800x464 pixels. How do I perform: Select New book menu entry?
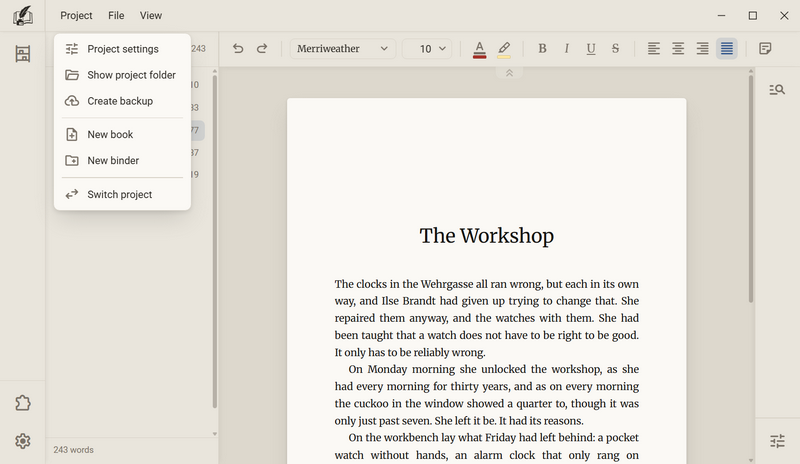click(x=122, y=134)
